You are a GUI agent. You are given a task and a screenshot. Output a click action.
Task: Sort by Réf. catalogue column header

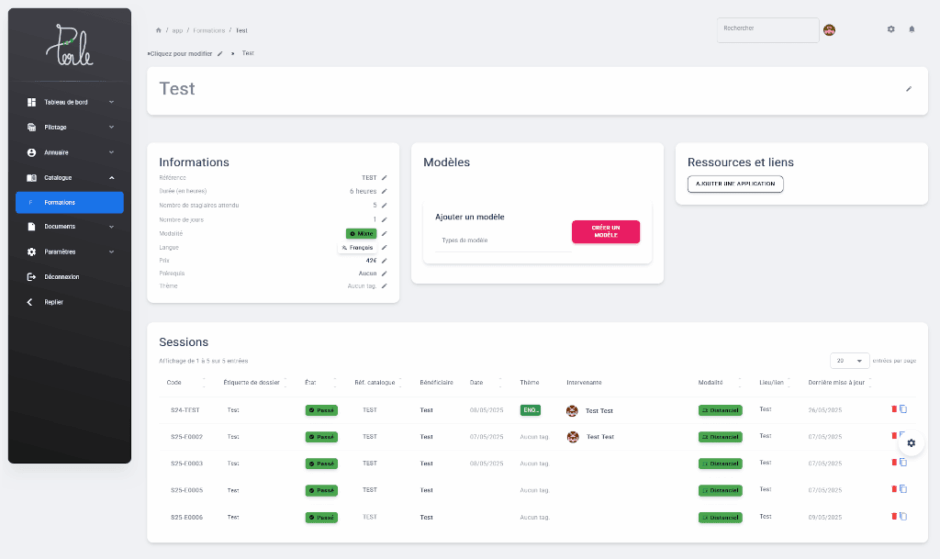pos(378,383)
